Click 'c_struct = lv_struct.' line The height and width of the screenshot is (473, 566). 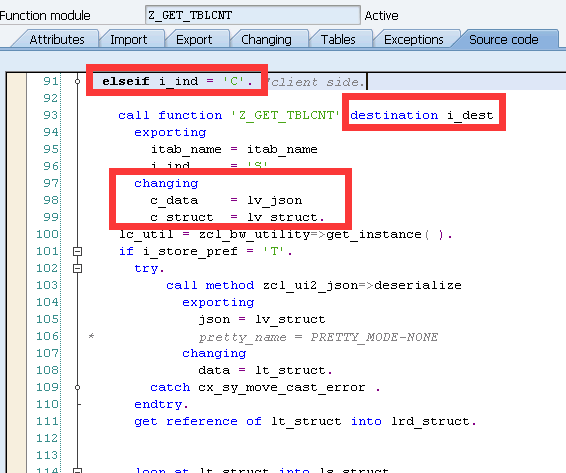[x=238, y=217]
